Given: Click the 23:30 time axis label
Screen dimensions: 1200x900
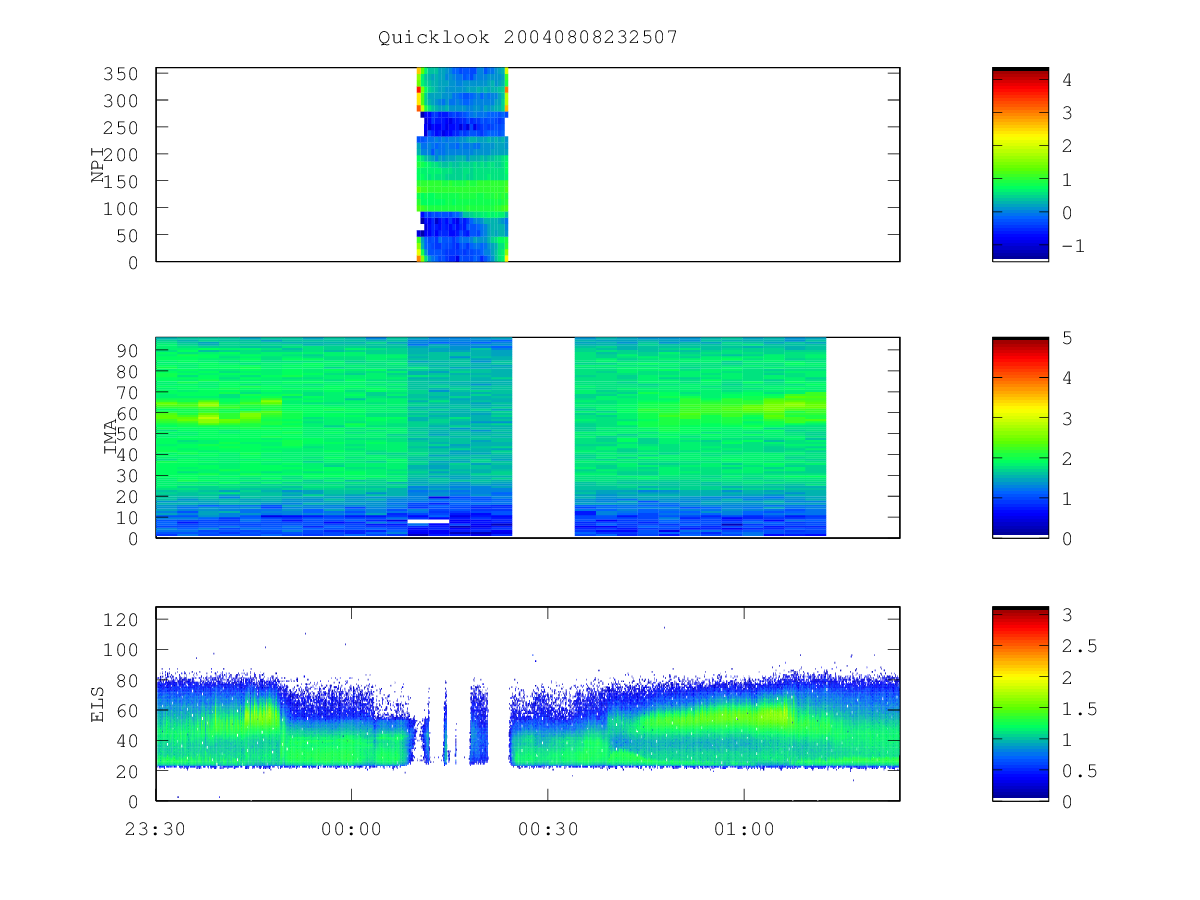Looking at the screenshot, I should click(155, 829).
